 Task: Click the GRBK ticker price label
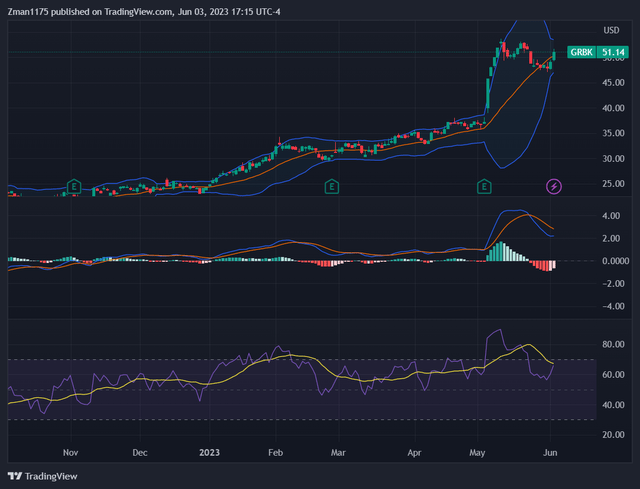point(581,52)
